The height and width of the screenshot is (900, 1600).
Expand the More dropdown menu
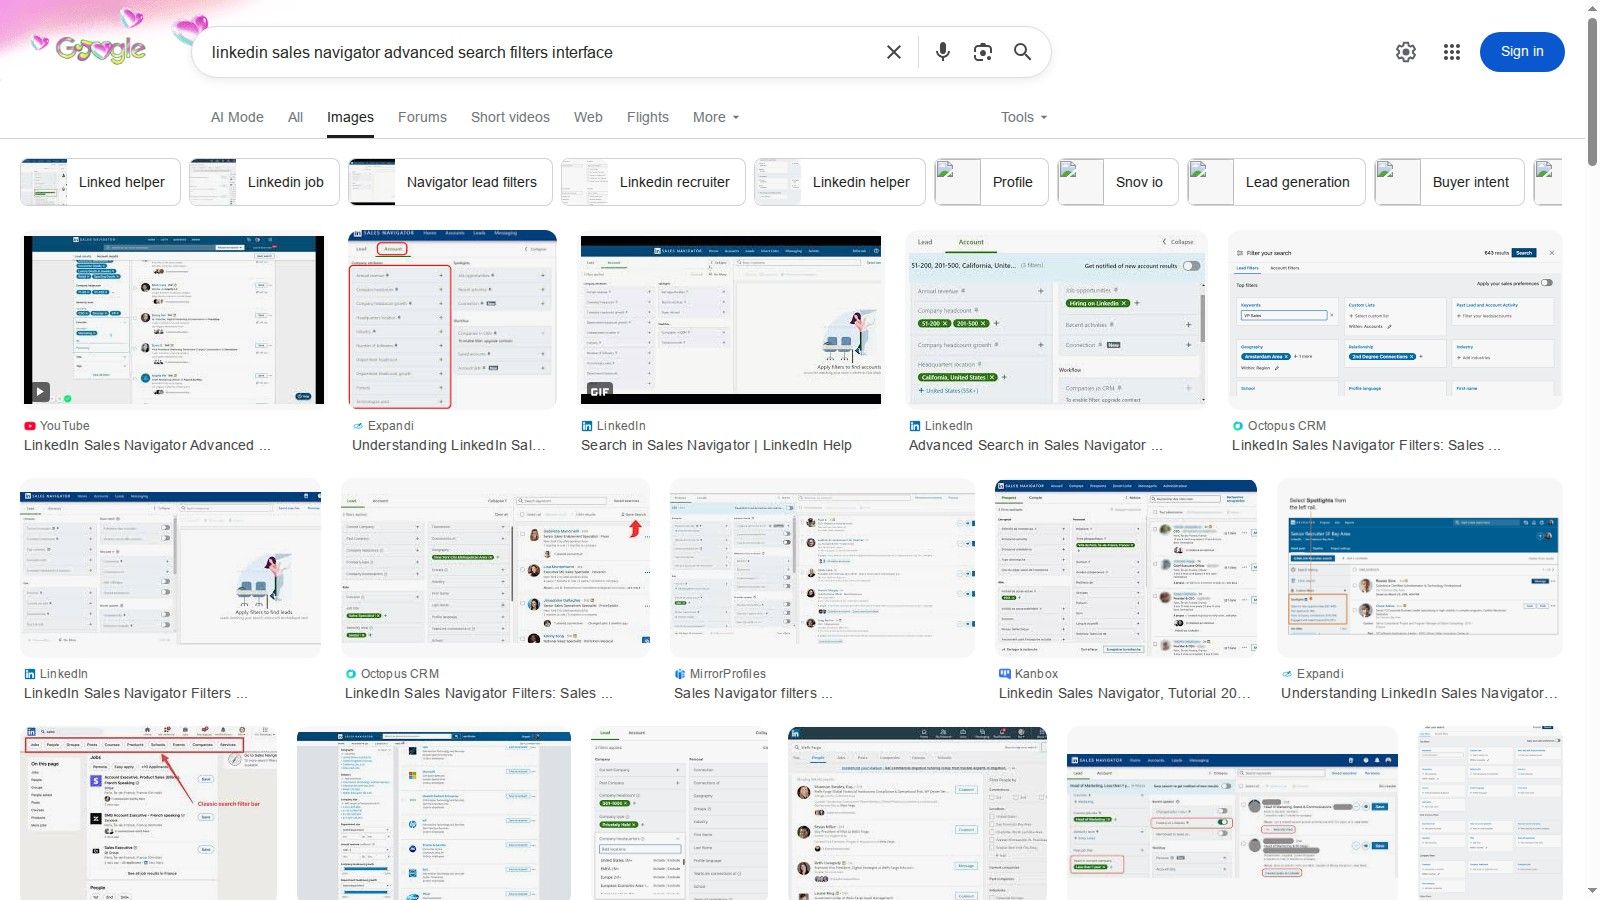tap(716, 117)
